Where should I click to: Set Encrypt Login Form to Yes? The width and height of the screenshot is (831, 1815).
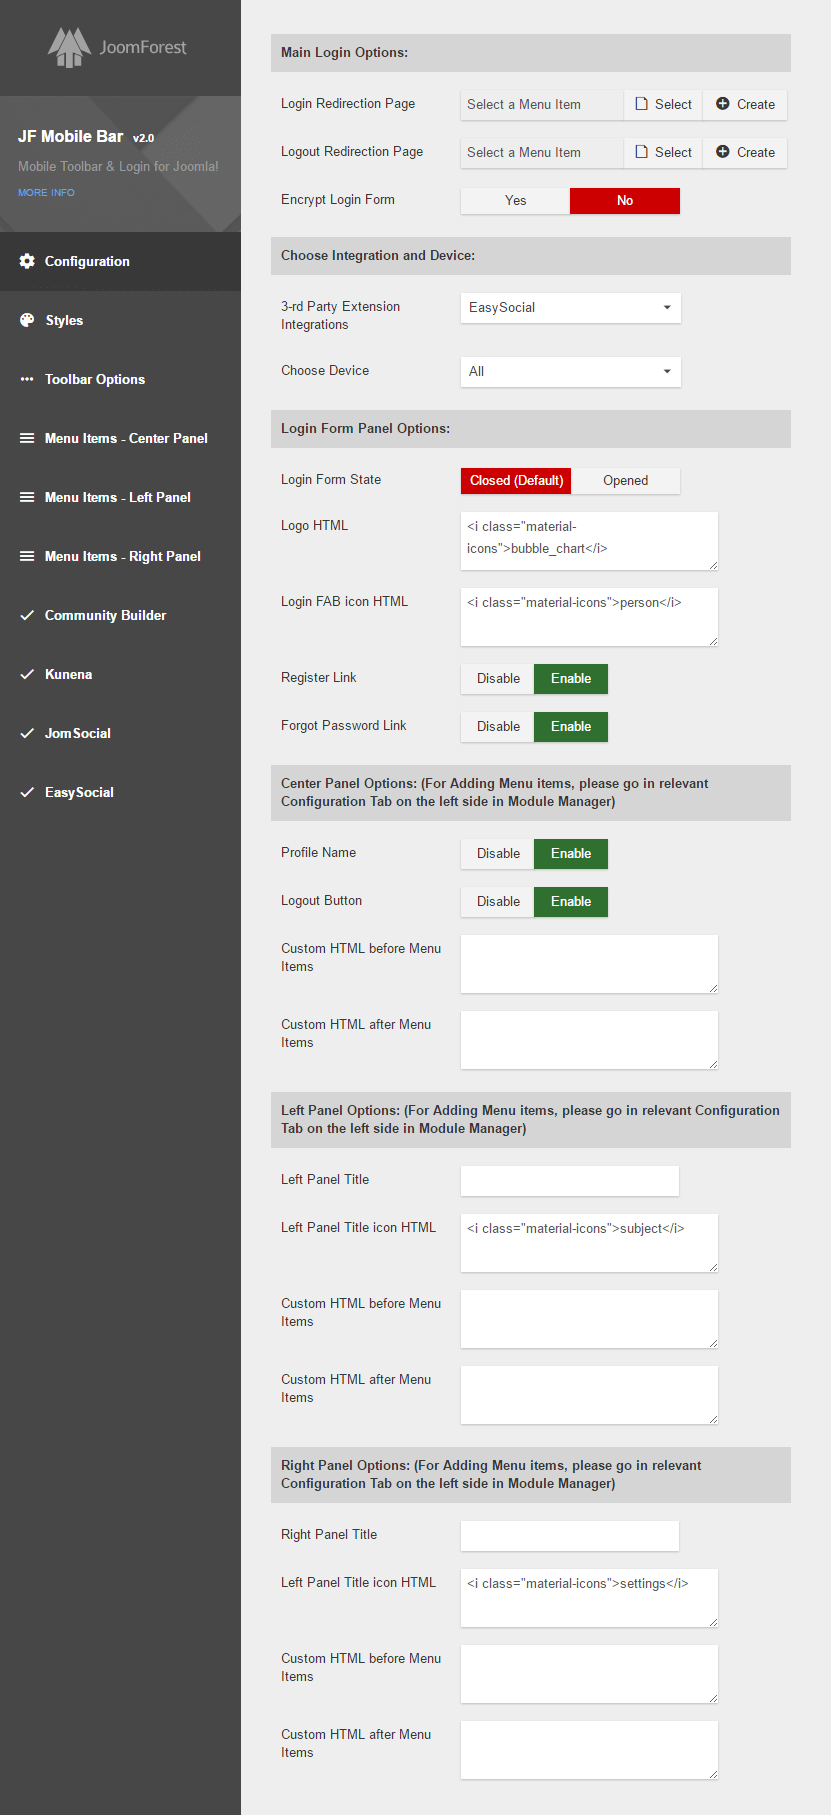pos(515,201)
